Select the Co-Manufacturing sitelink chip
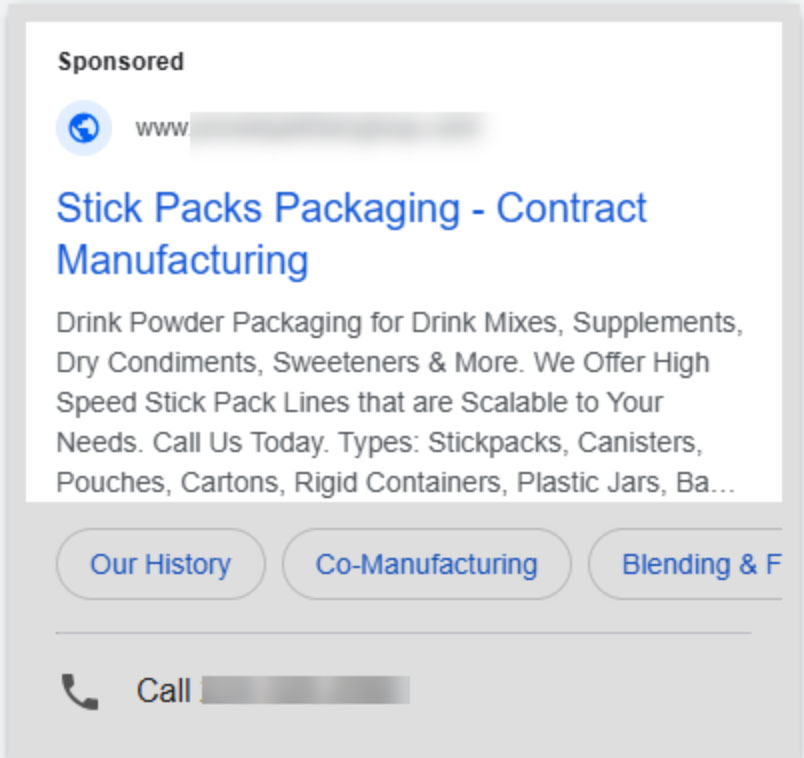The height and width of the screenshot is (758, 804). tap(426, 564)
